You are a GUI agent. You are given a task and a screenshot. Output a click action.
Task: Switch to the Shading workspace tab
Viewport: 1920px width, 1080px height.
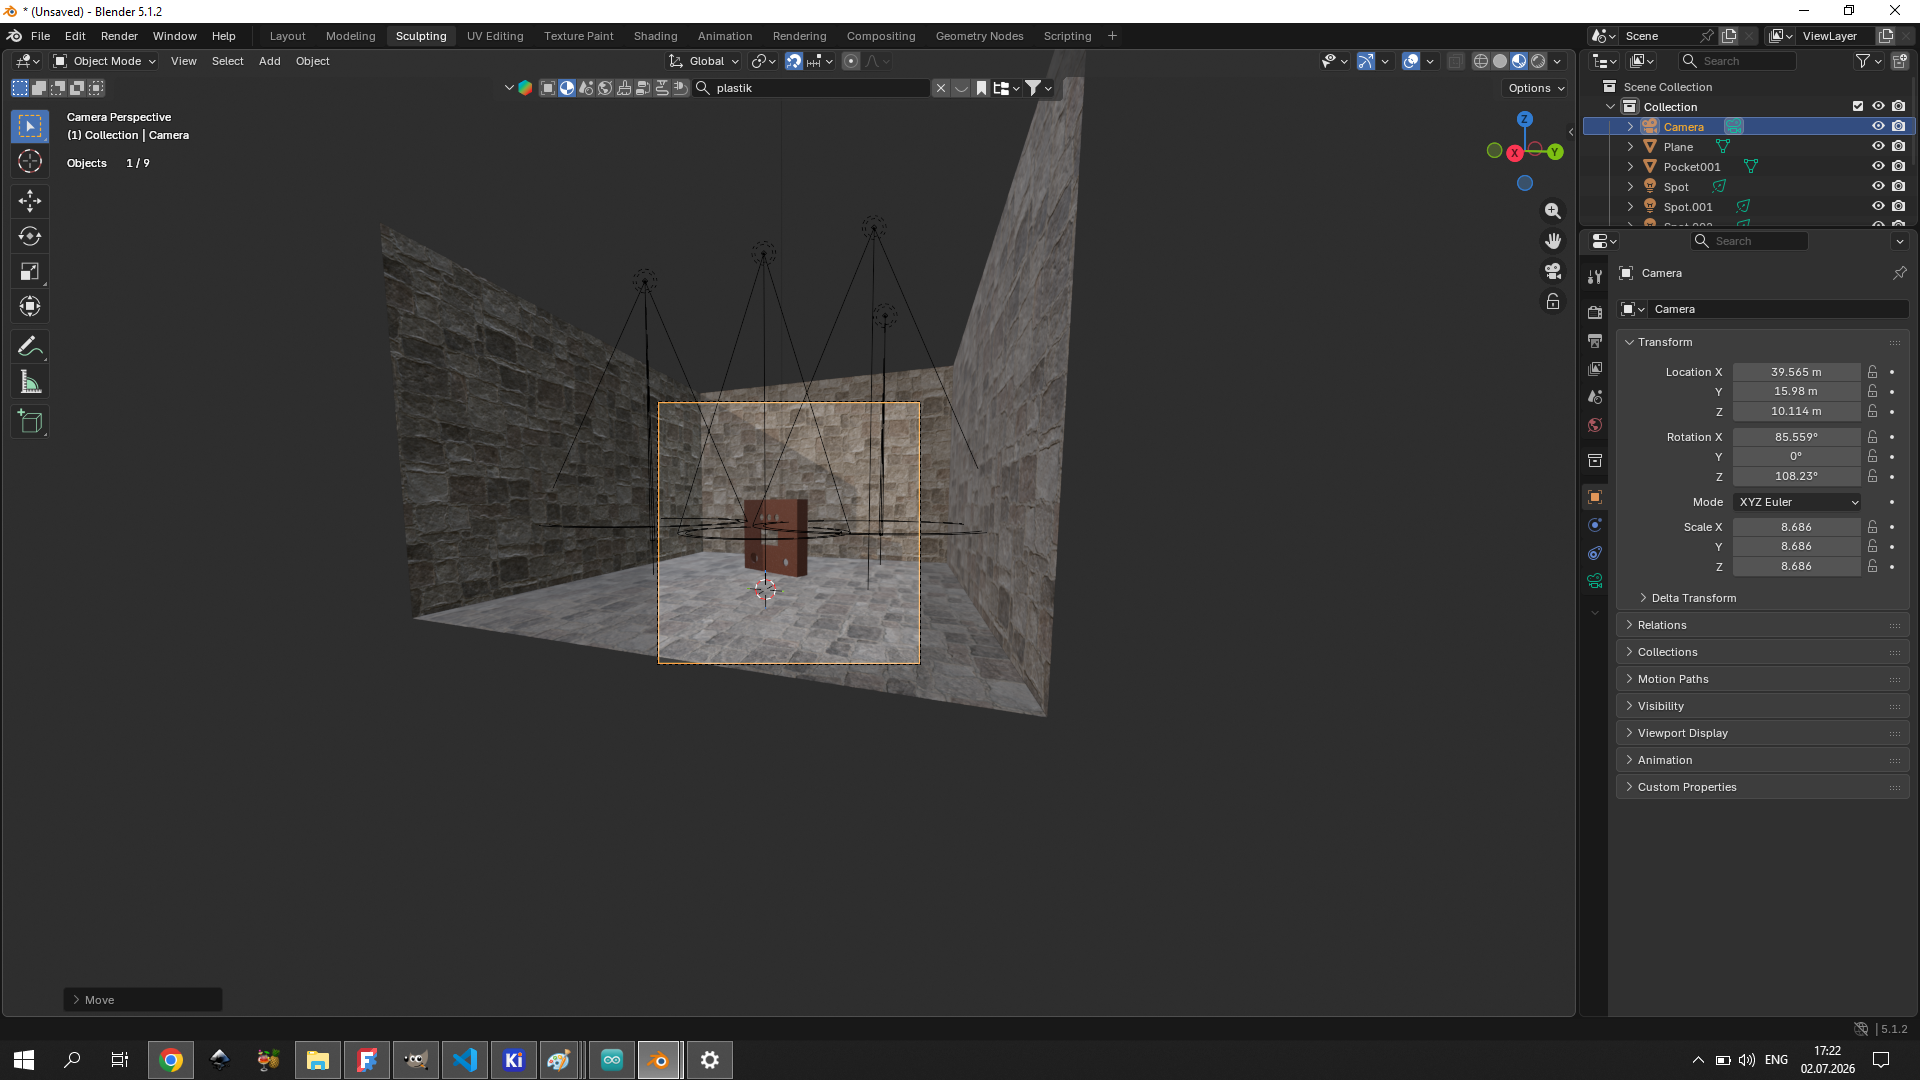(x=655, y=36)
